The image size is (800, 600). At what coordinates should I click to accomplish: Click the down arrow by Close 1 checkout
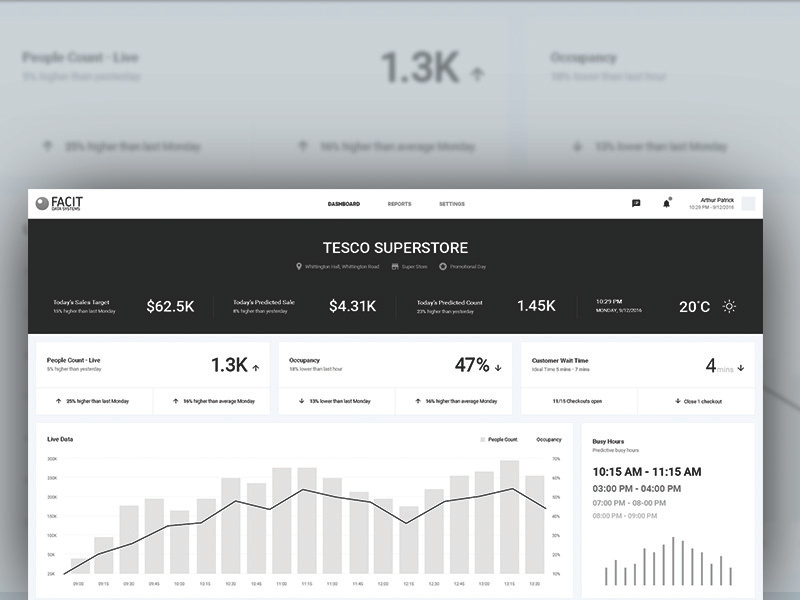pos(678,401)
